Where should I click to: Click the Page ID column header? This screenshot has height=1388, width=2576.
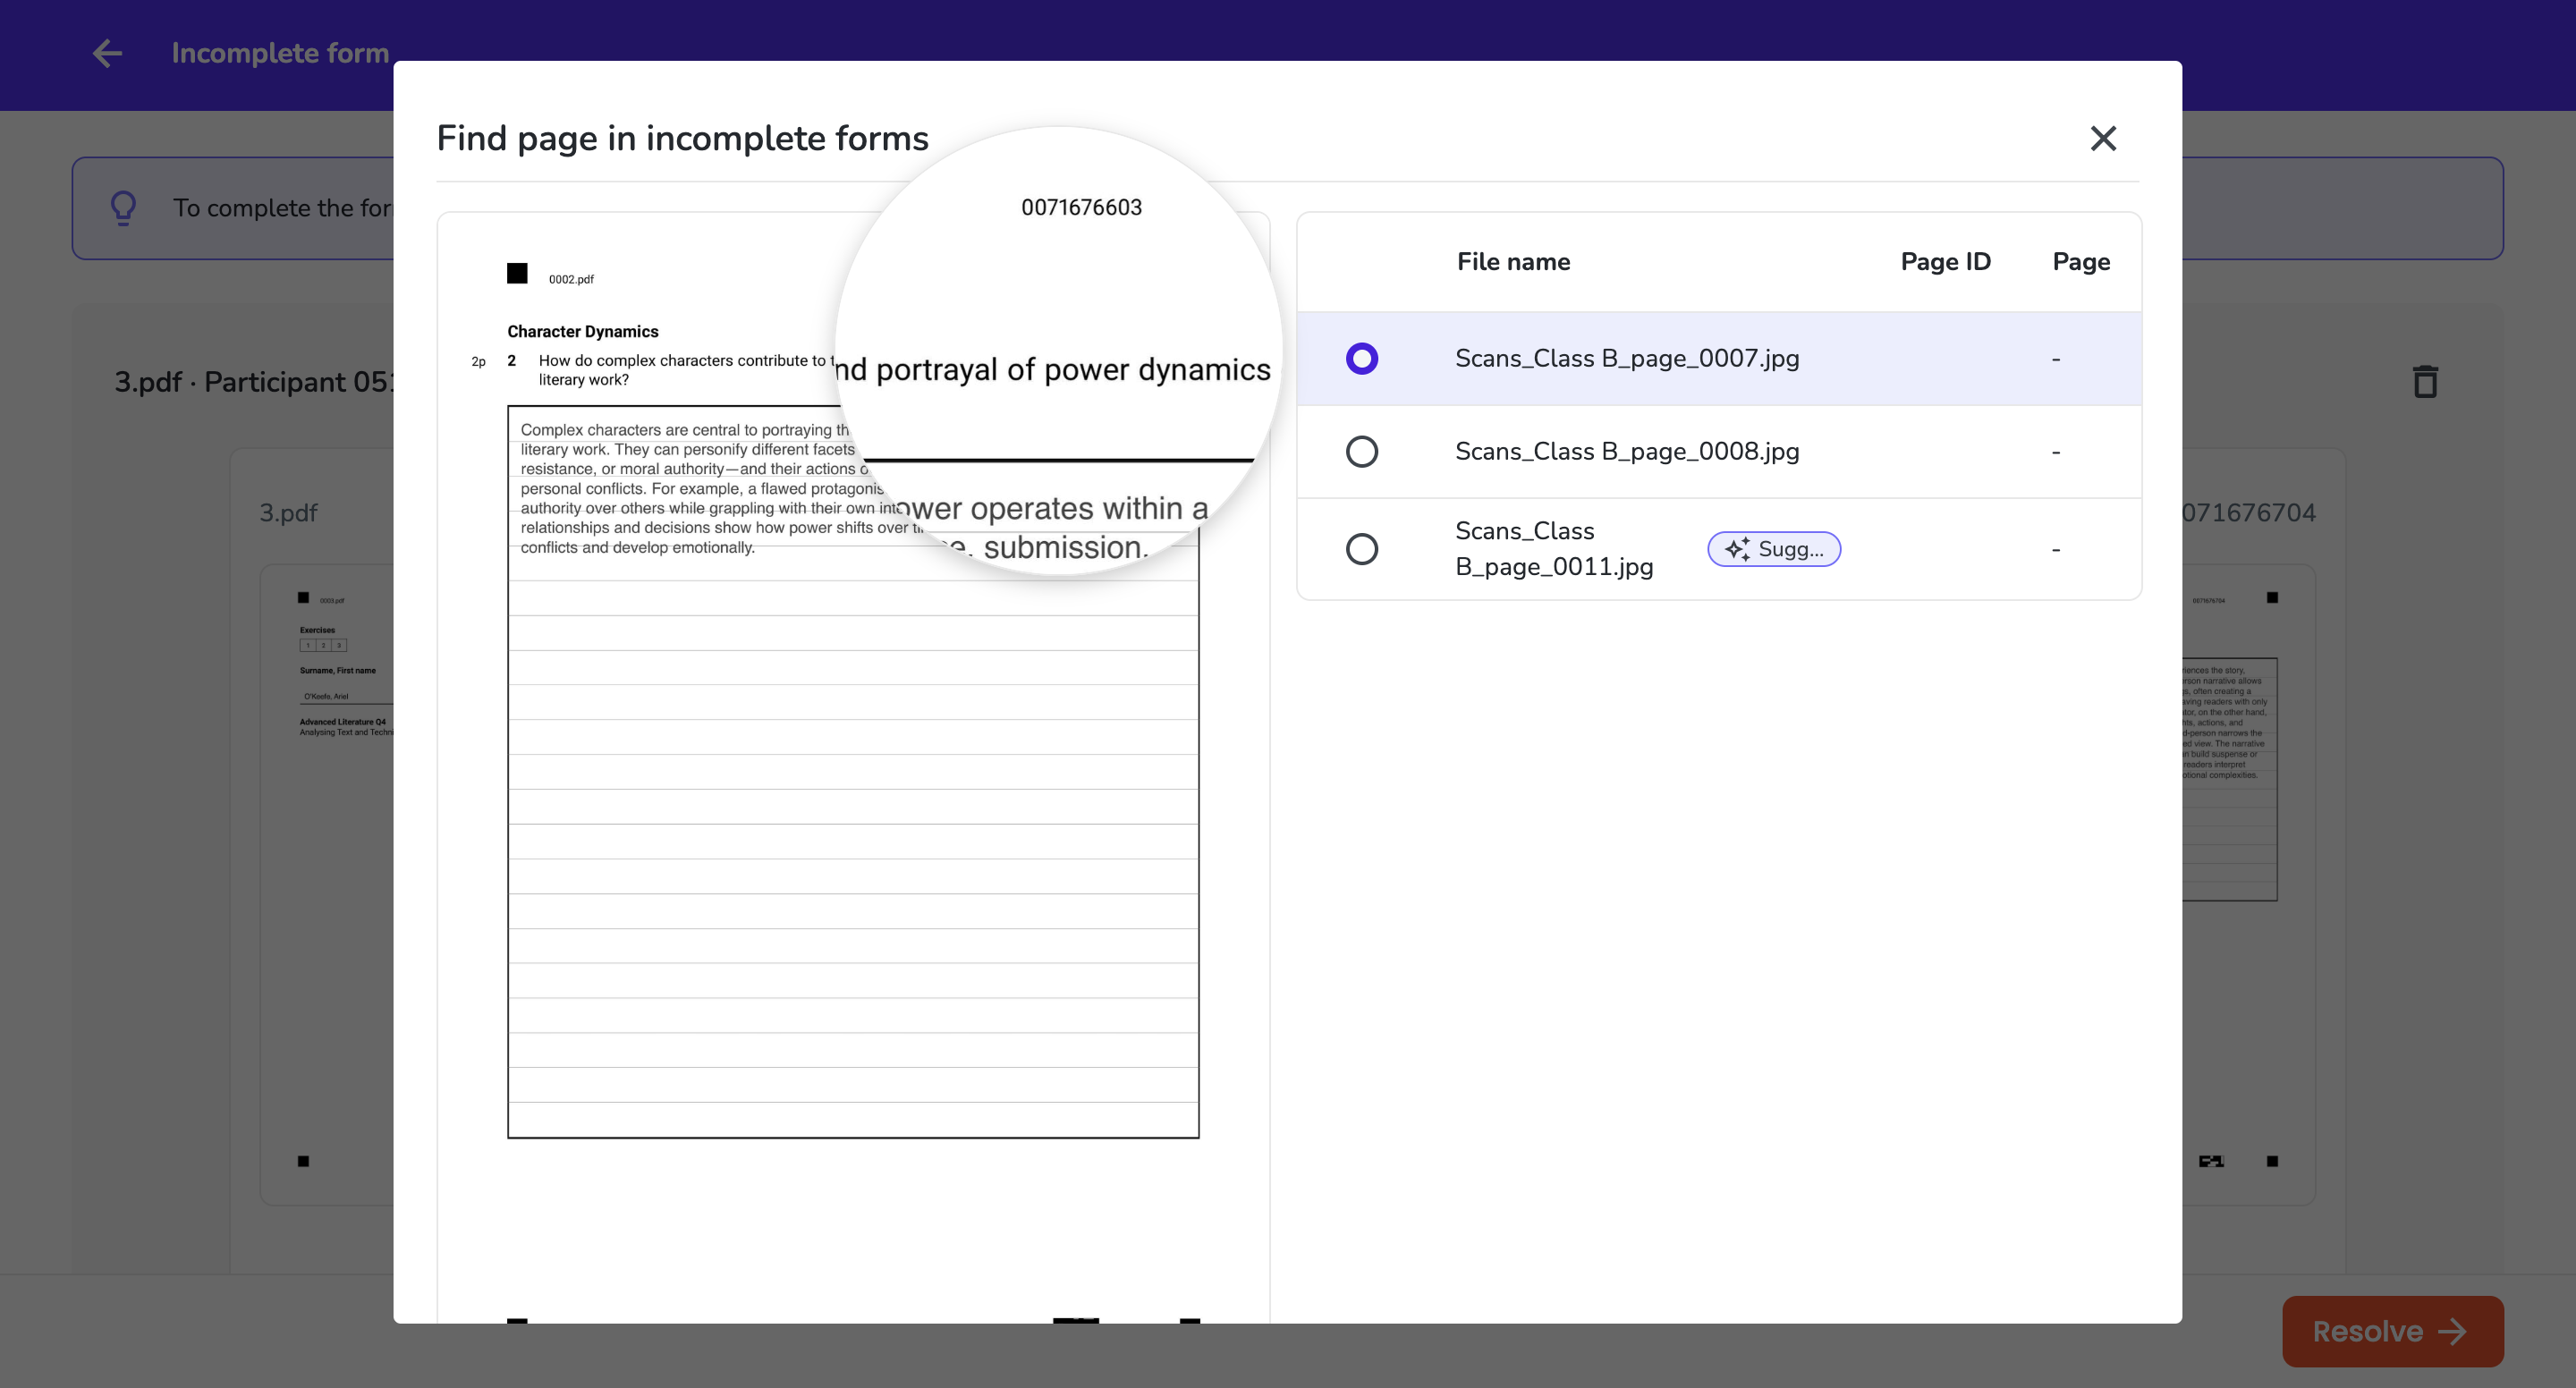1945,261
